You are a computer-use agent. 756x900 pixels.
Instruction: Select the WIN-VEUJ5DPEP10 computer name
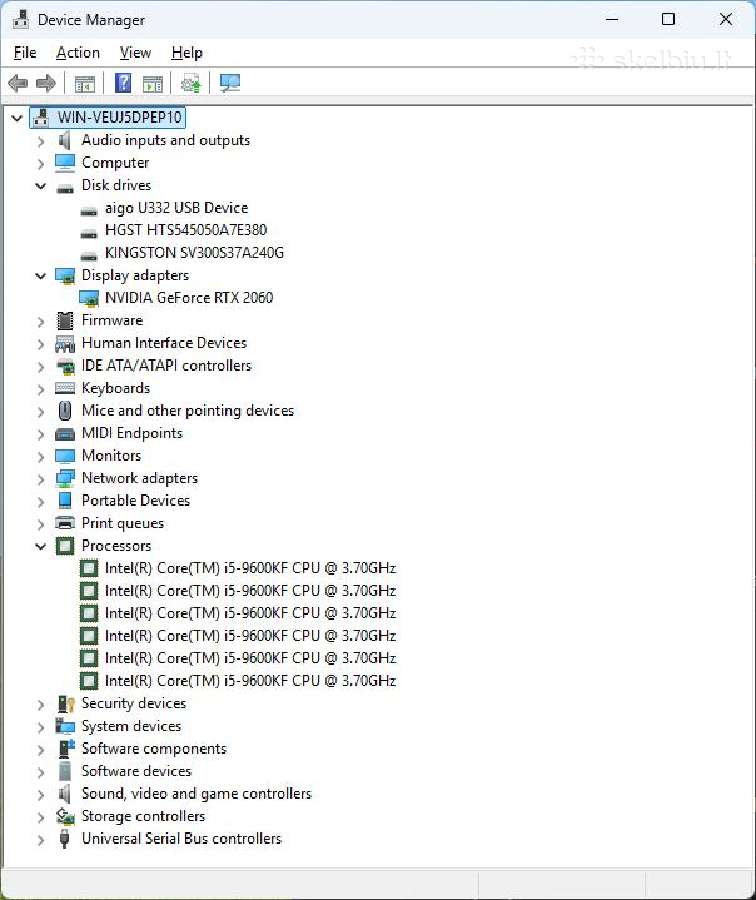[119, 118]
